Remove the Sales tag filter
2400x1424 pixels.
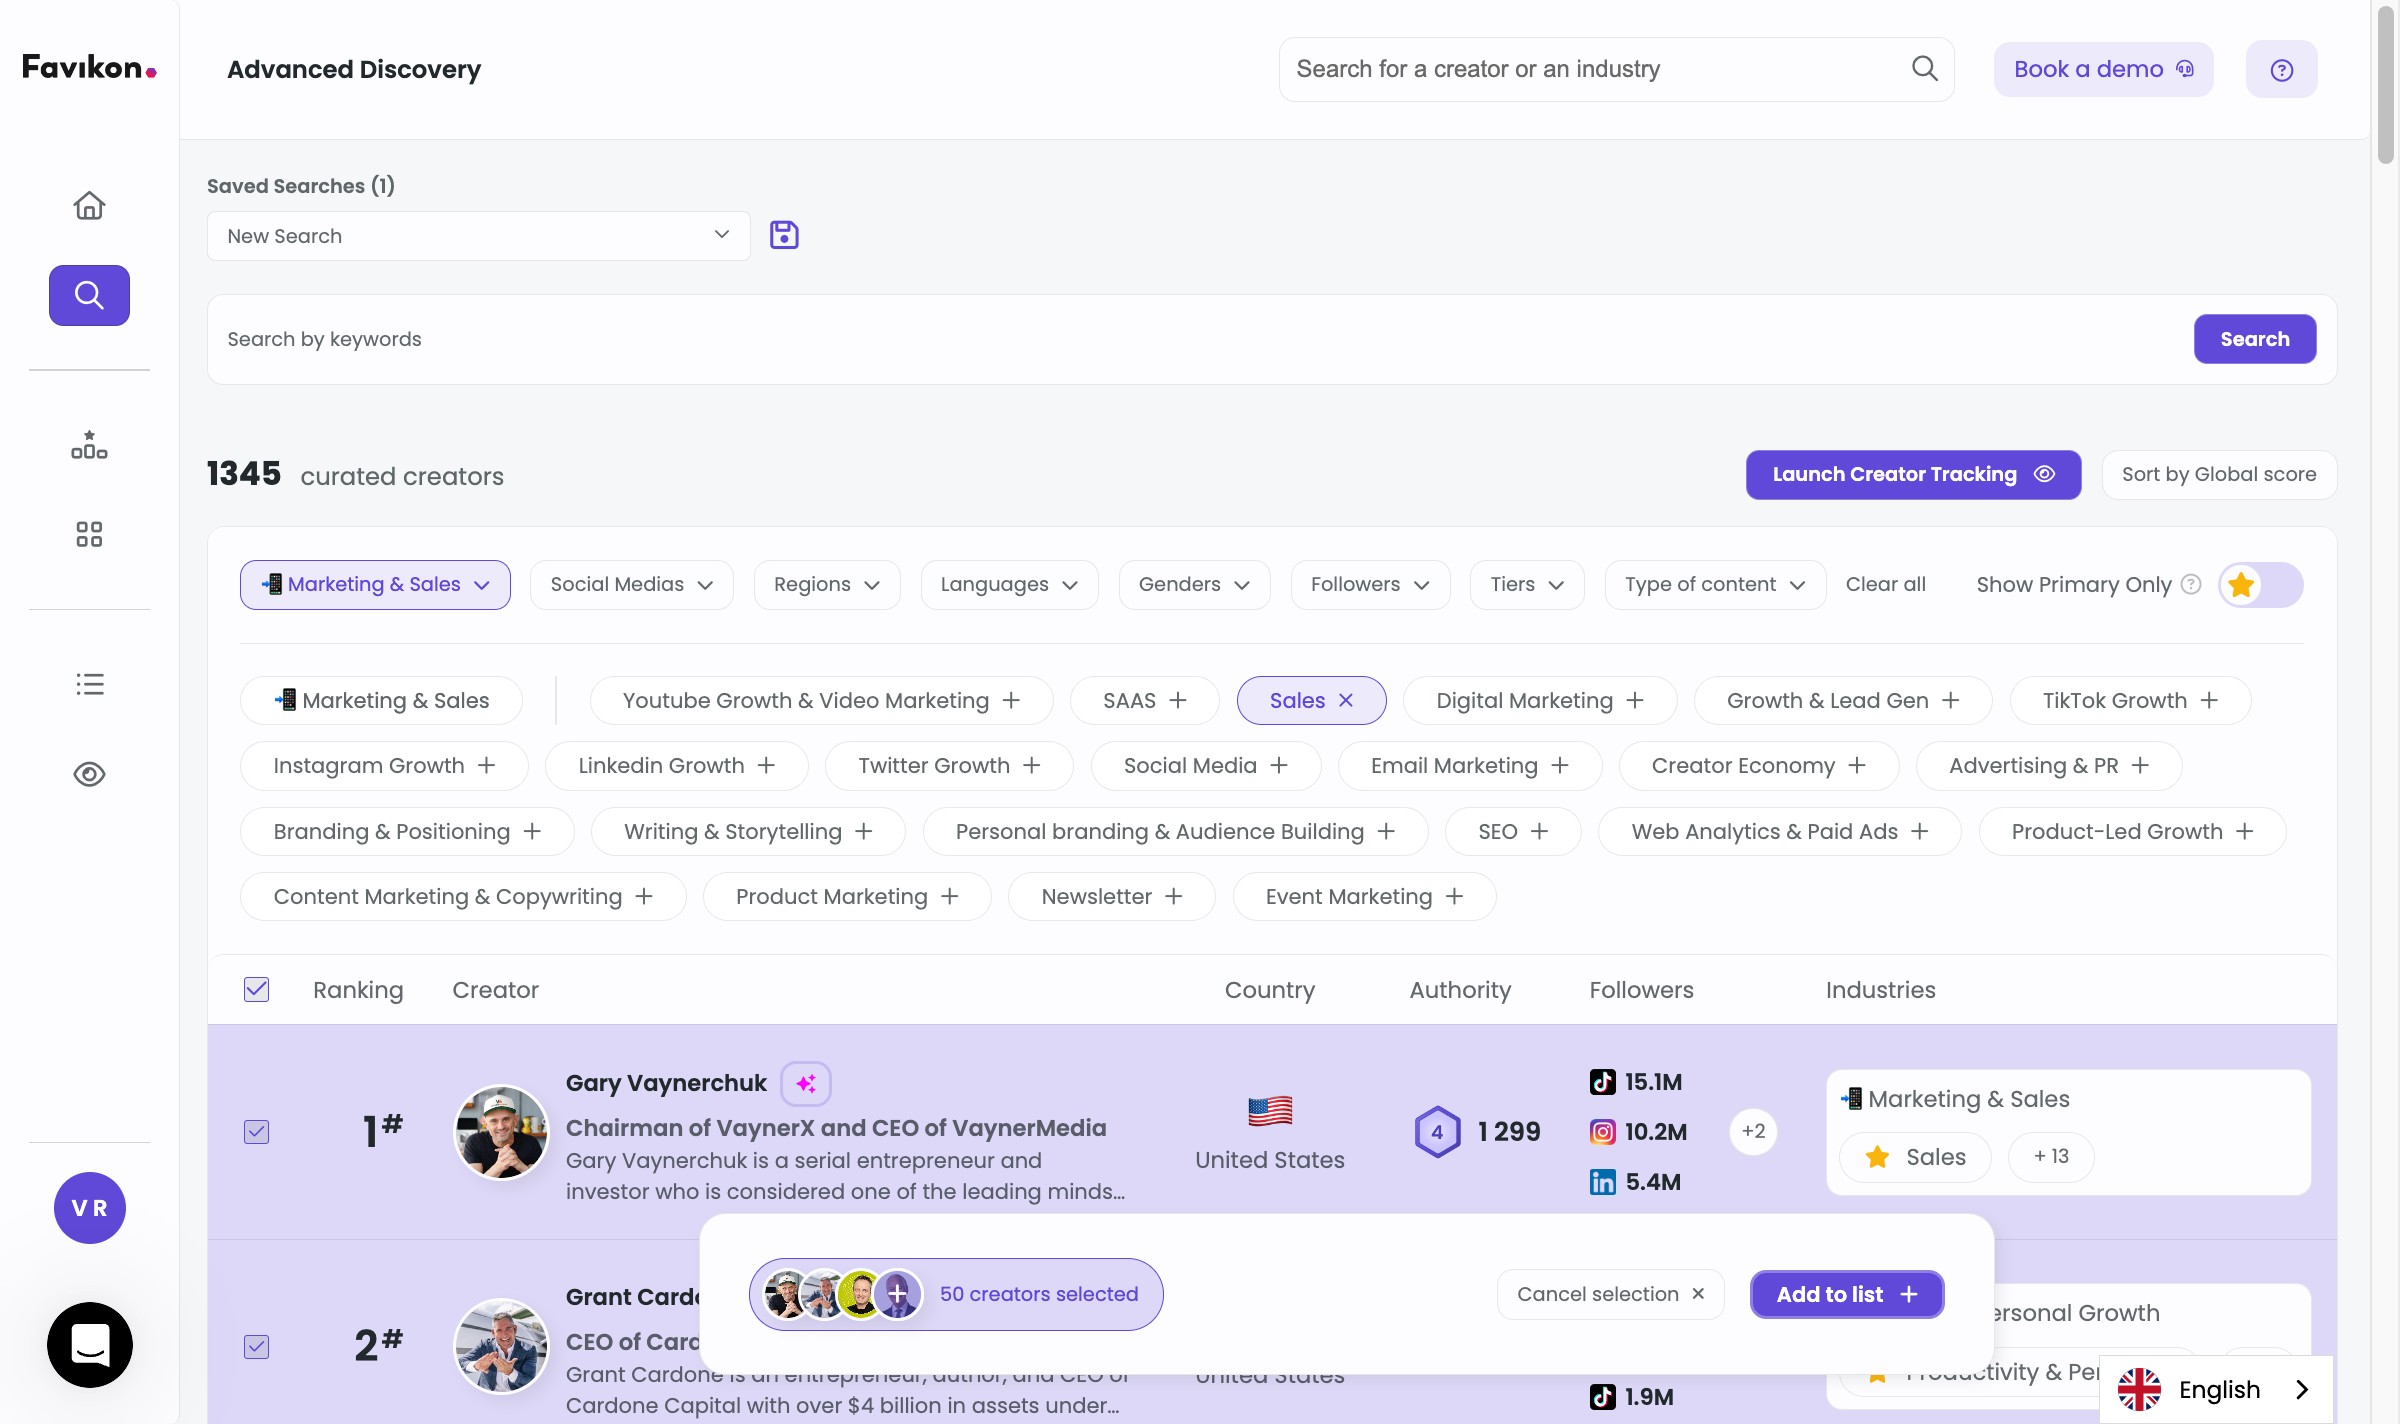(1346, 700)
